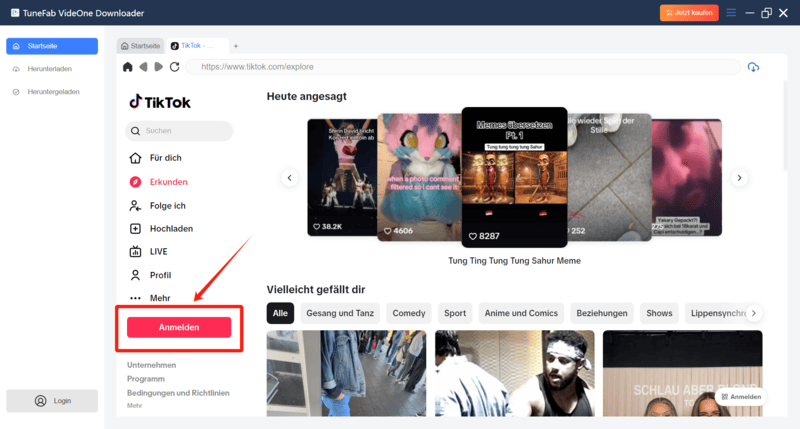Click the search magnifier icon

pyautogui.click(x=135, y=131)
